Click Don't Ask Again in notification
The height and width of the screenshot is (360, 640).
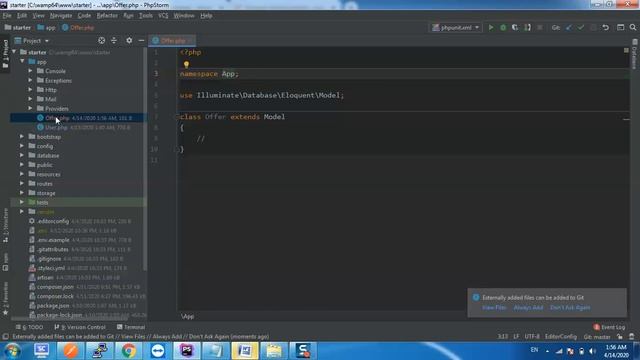pos(570,307)
